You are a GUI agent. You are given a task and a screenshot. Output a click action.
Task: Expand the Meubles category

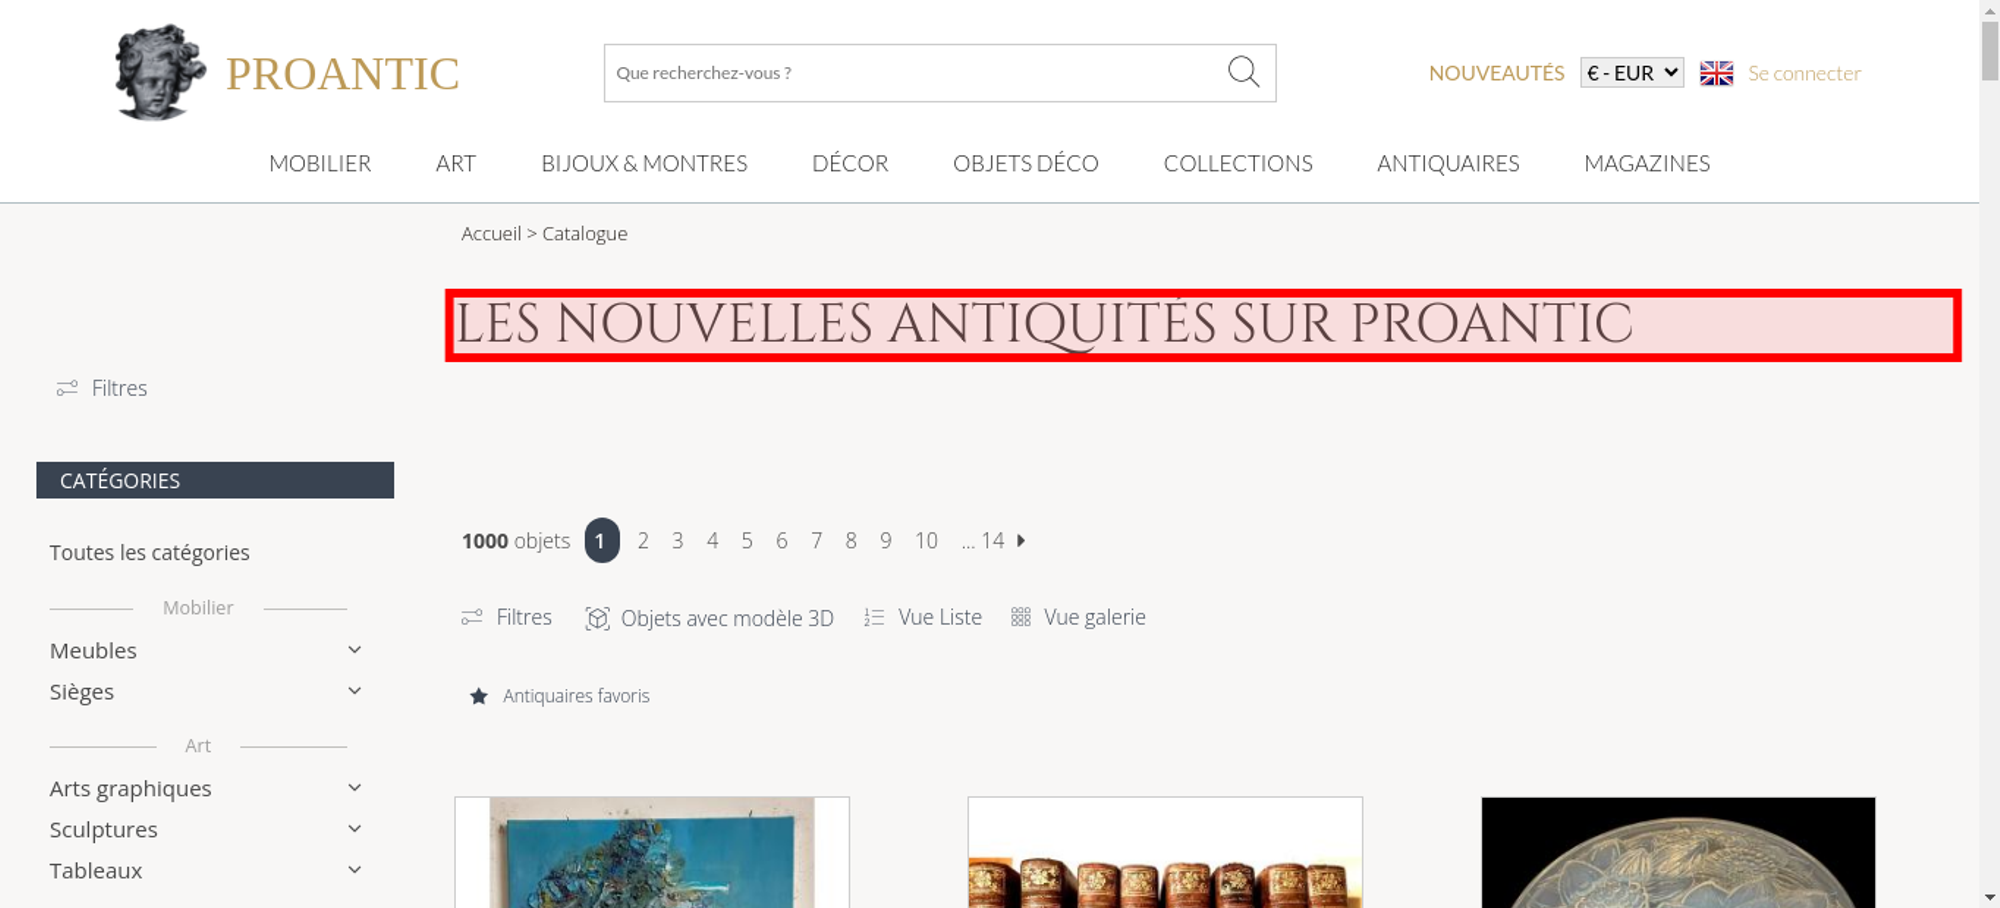pyautogui.click(x=354, y=650)
